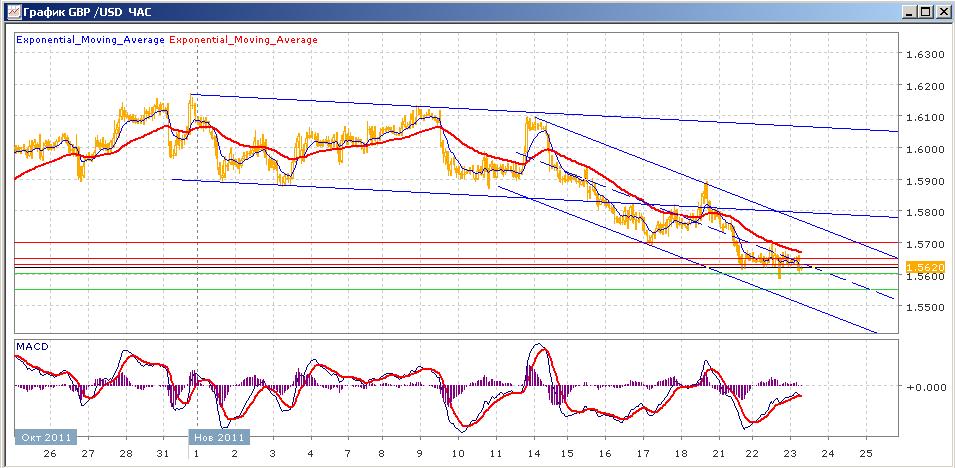Click the Ноя 2011 month marker
Viewport: 955px width, 468px height.
coord(219,437)
